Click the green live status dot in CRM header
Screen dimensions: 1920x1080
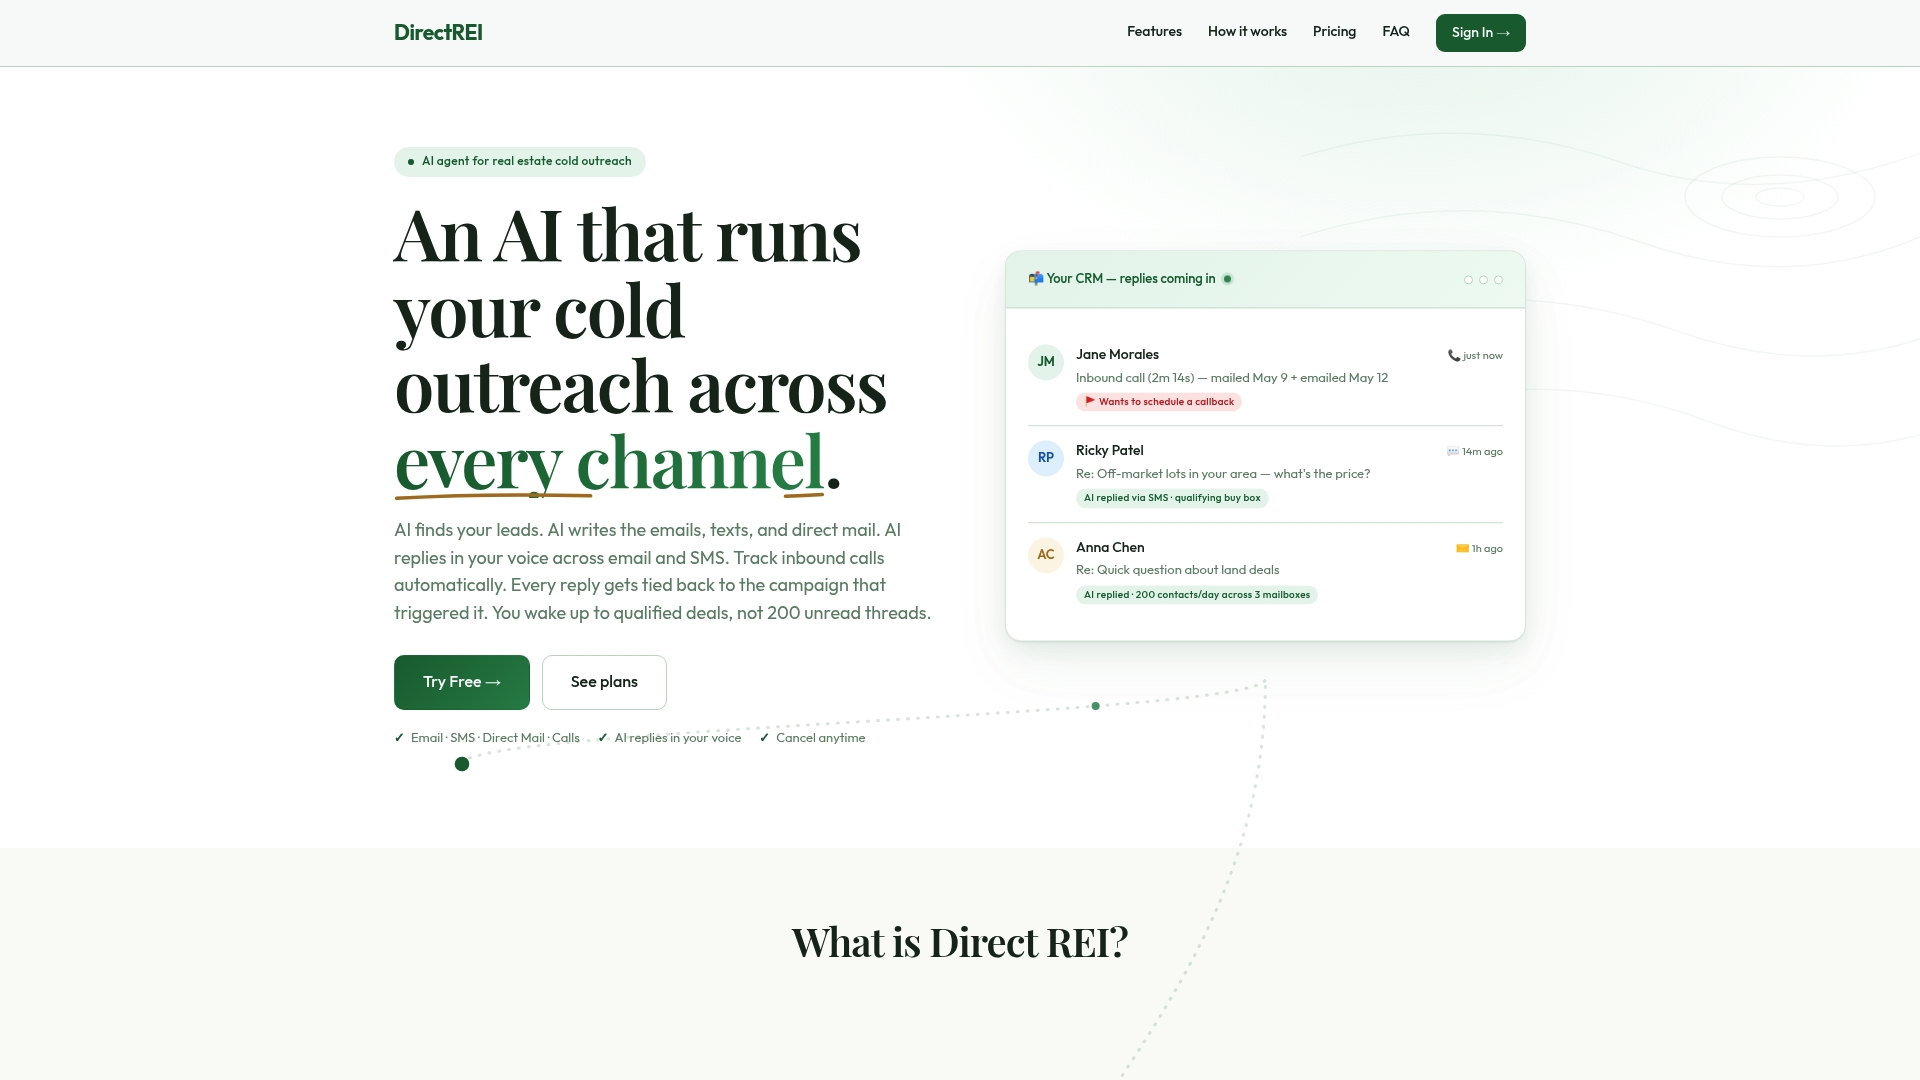[x=1227, y=279]
